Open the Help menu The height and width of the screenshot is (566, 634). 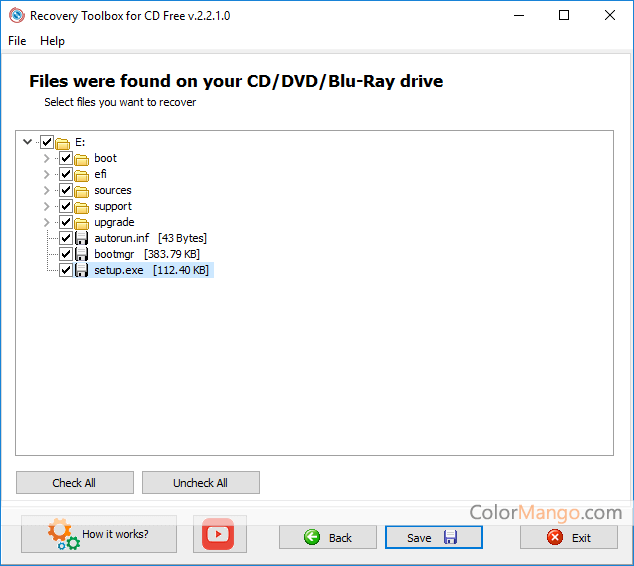tap(52, 41)
